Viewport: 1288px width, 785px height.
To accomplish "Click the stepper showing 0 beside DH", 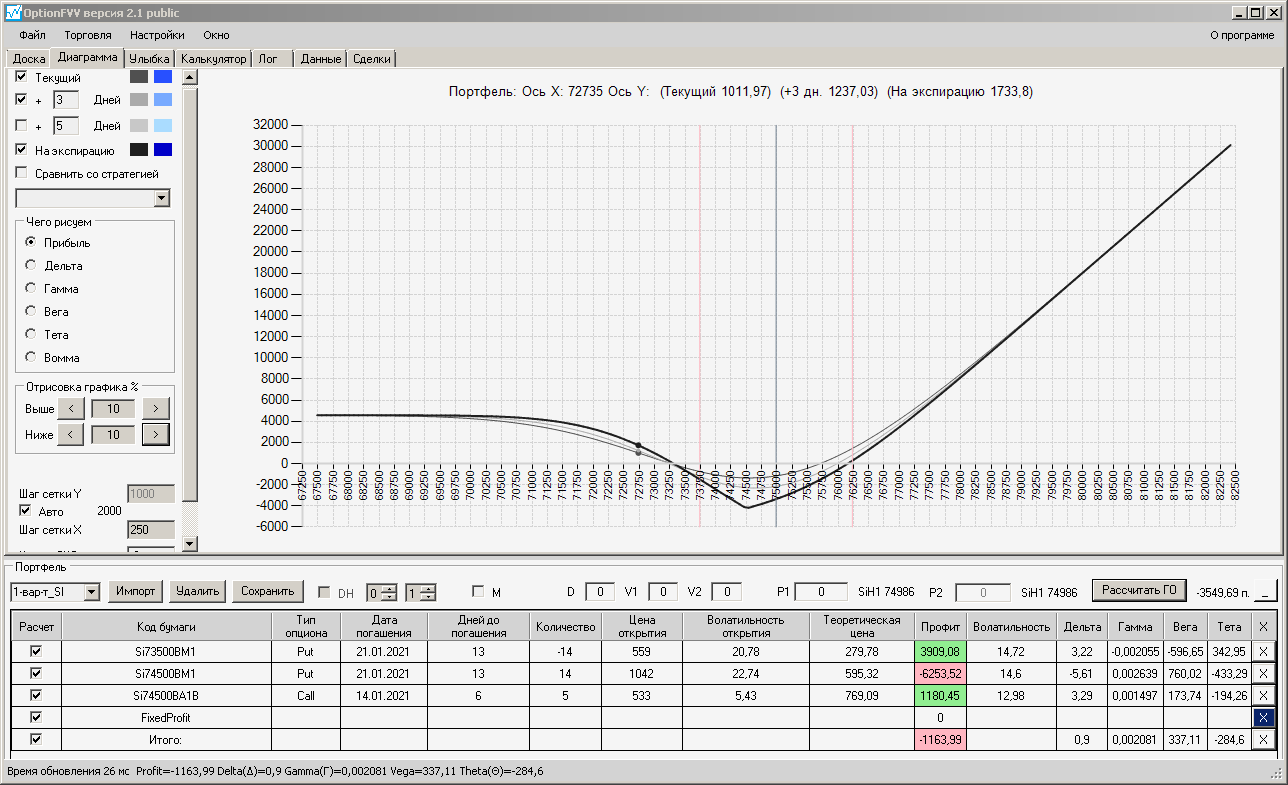I will pos(381,592).
